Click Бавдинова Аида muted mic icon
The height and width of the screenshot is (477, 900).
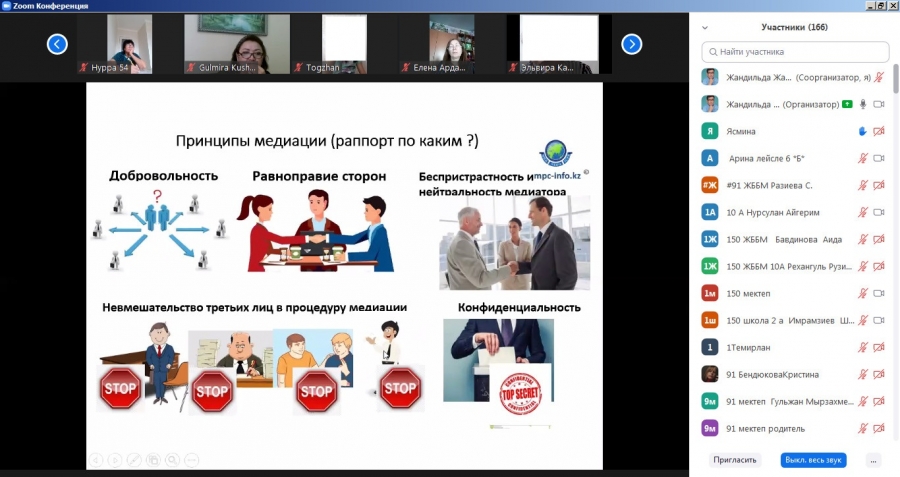coord(863,239)
